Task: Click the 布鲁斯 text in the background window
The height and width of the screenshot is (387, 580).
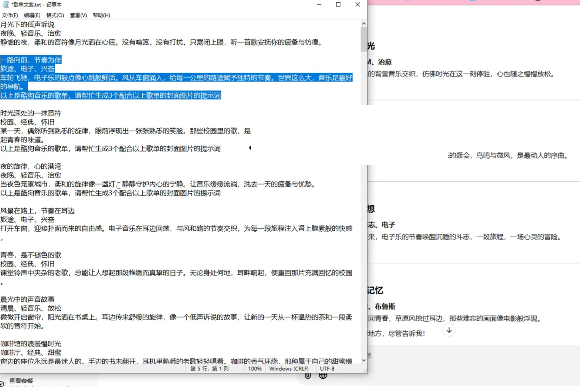Action: click(x=385, y=306)
